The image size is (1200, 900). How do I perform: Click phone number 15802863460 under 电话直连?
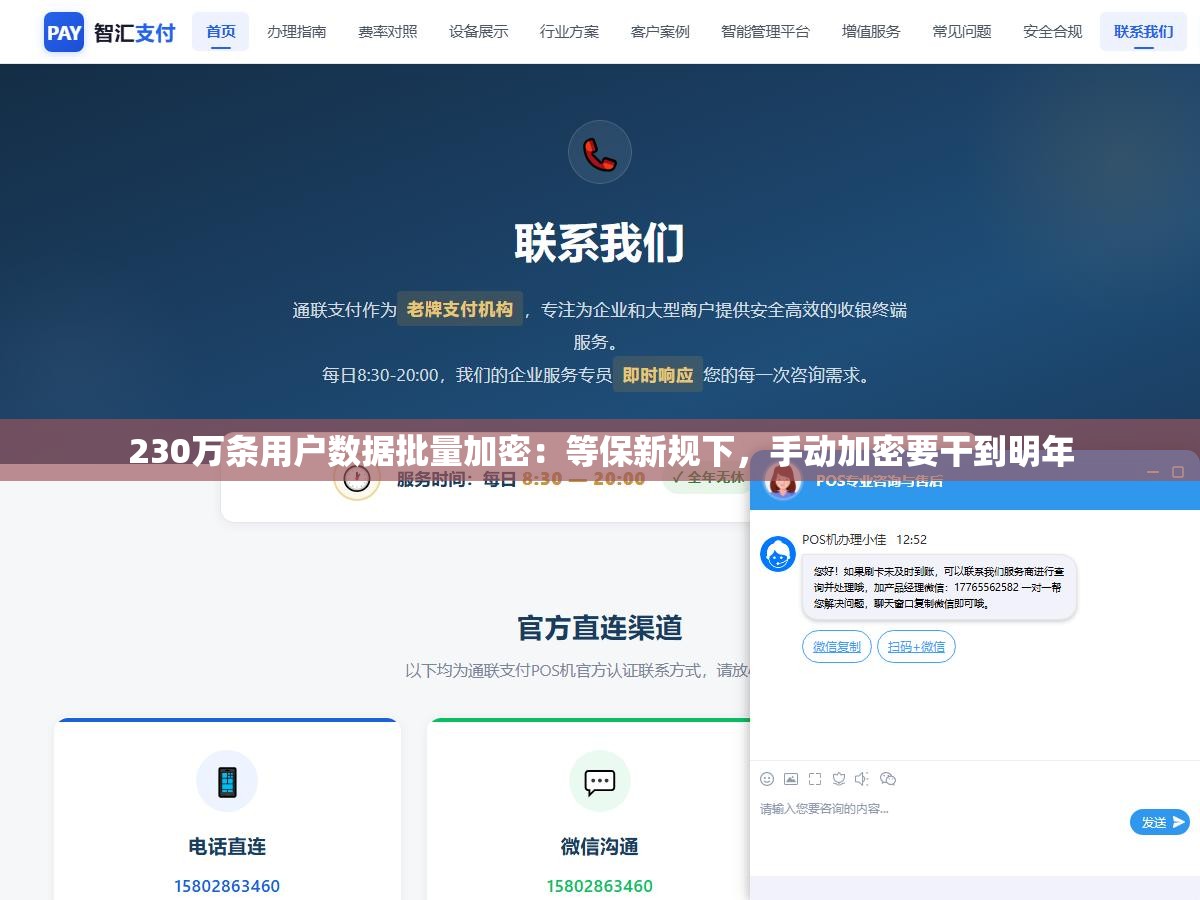pyautogui.click(x=227, y=886)
